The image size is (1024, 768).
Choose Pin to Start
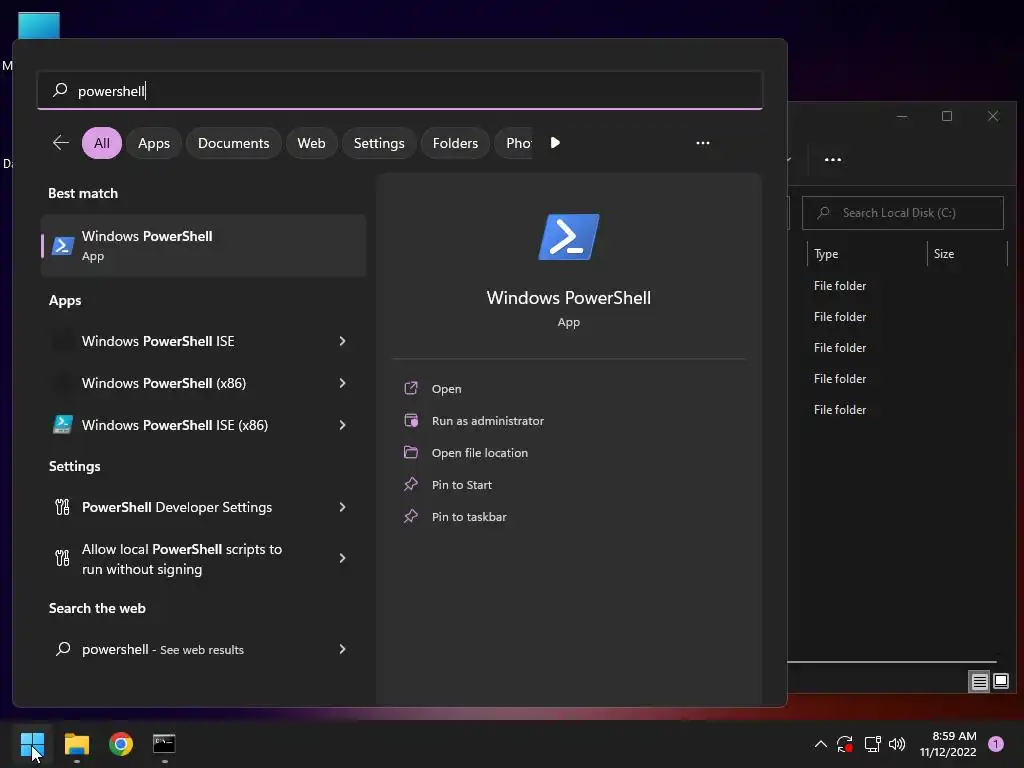(462, 485)
